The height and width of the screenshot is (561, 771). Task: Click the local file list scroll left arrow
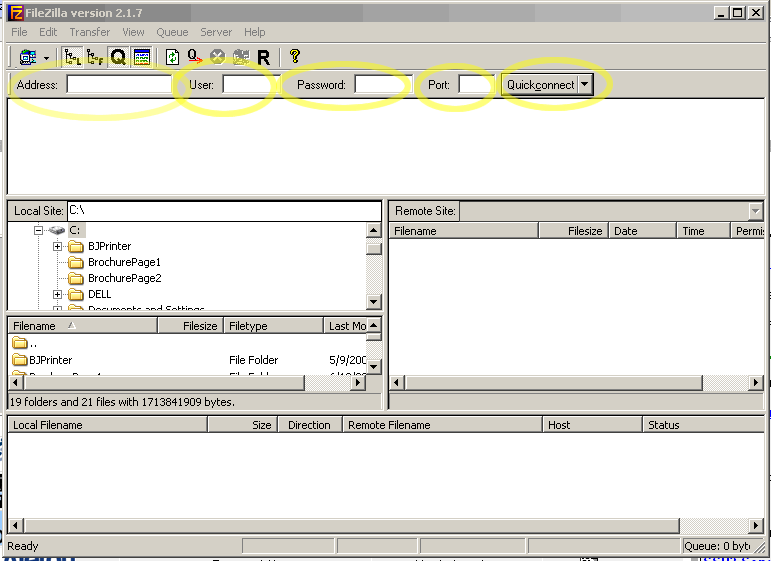15,383
